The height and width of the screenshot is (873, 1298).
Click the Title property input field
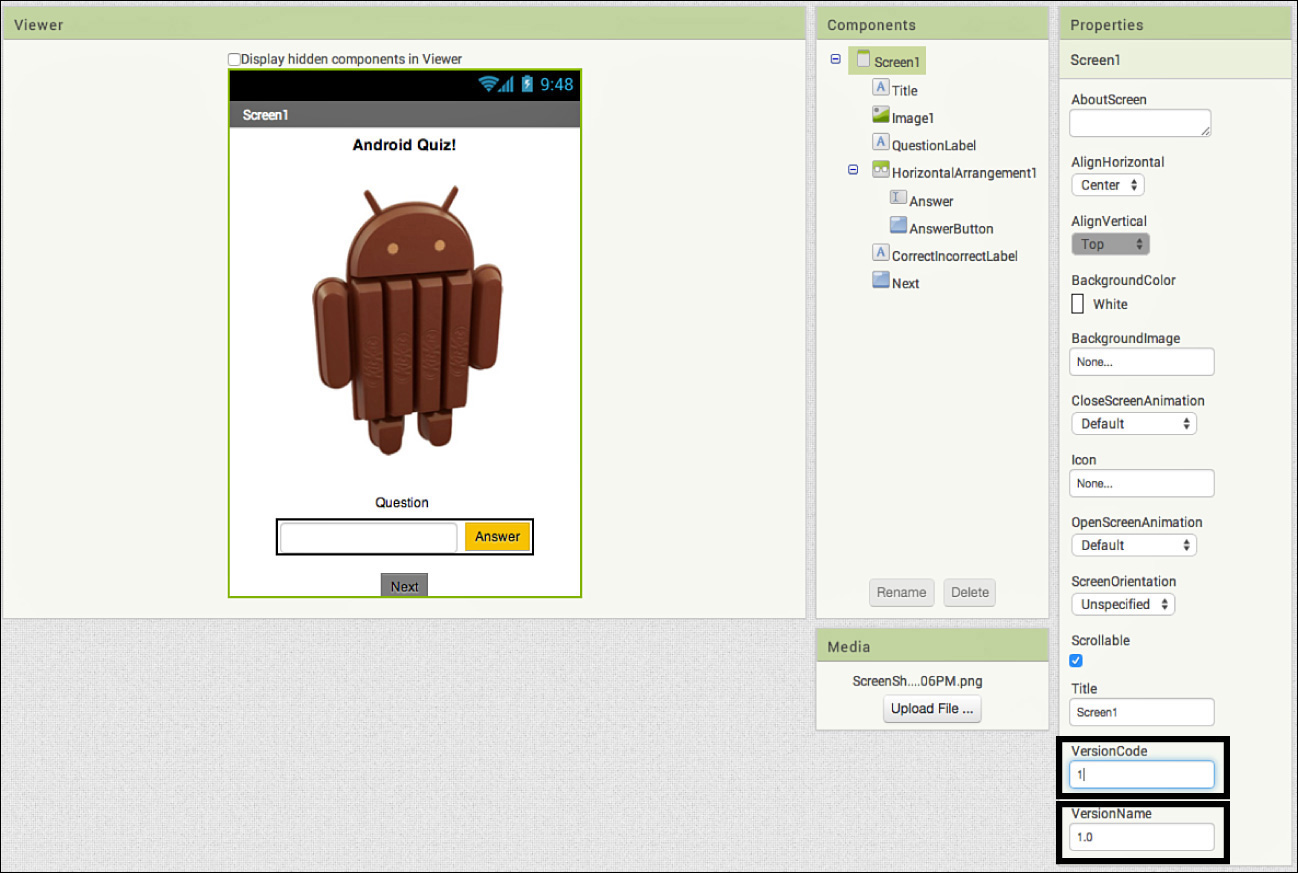click(1142, 712)
